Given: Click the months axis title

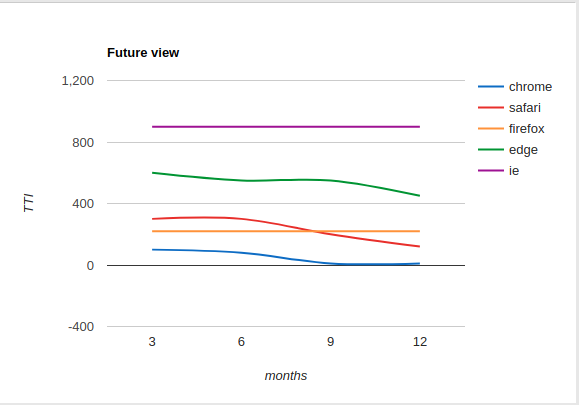Looking at the screenshot, I should click(286, 376).
